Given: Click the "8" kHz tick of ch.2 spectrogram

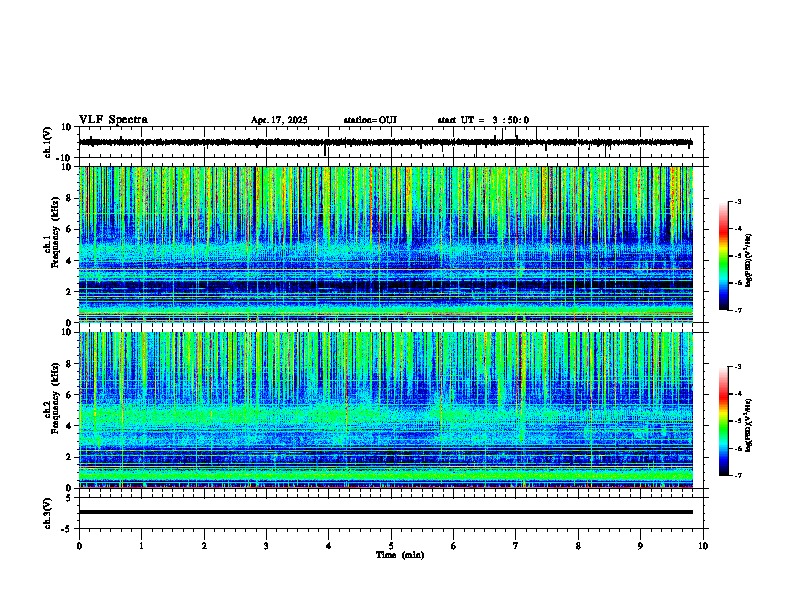Looking at the screenshot, I should [x=69, y=364].
